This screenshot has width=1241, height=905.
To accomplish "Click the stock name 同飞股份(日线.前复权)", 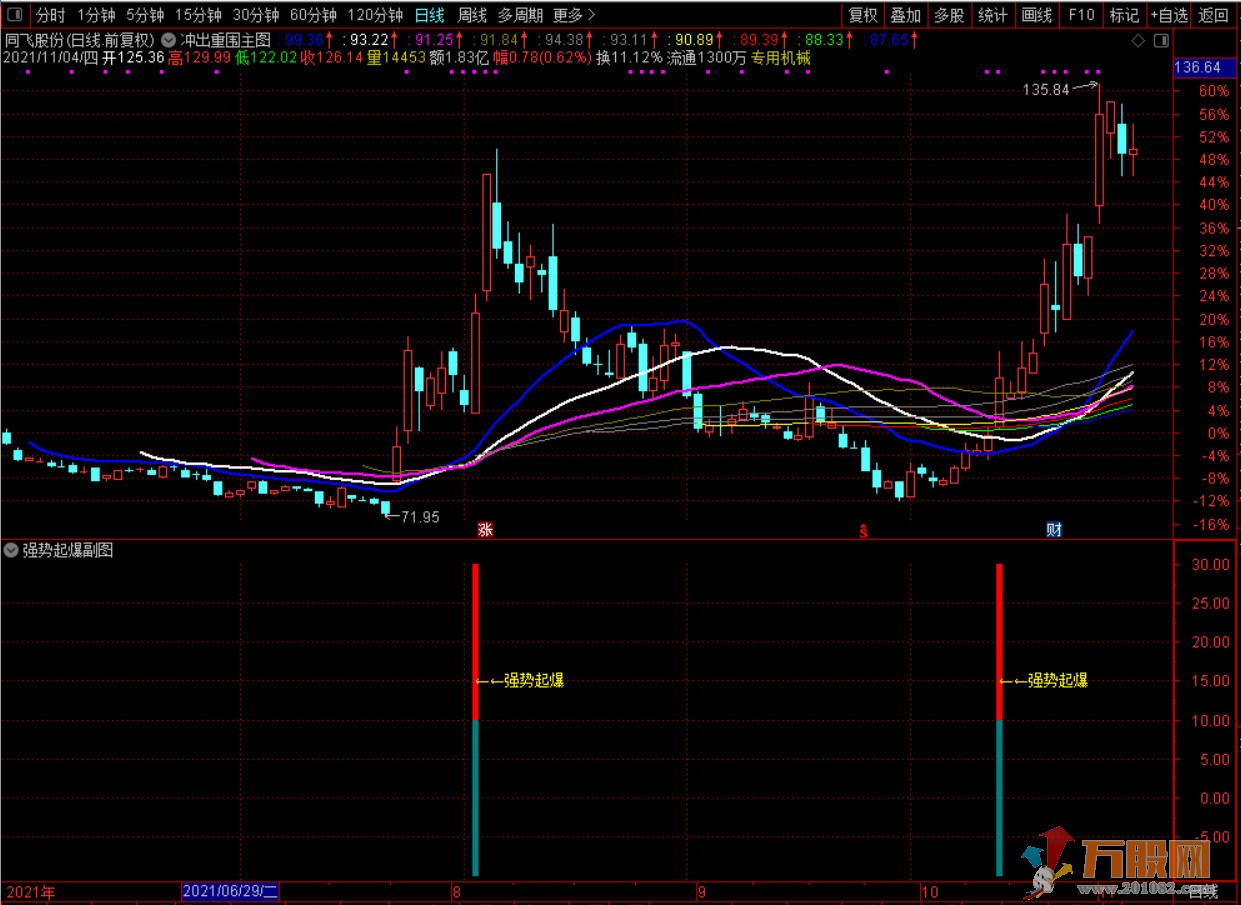I will point(80,41).
